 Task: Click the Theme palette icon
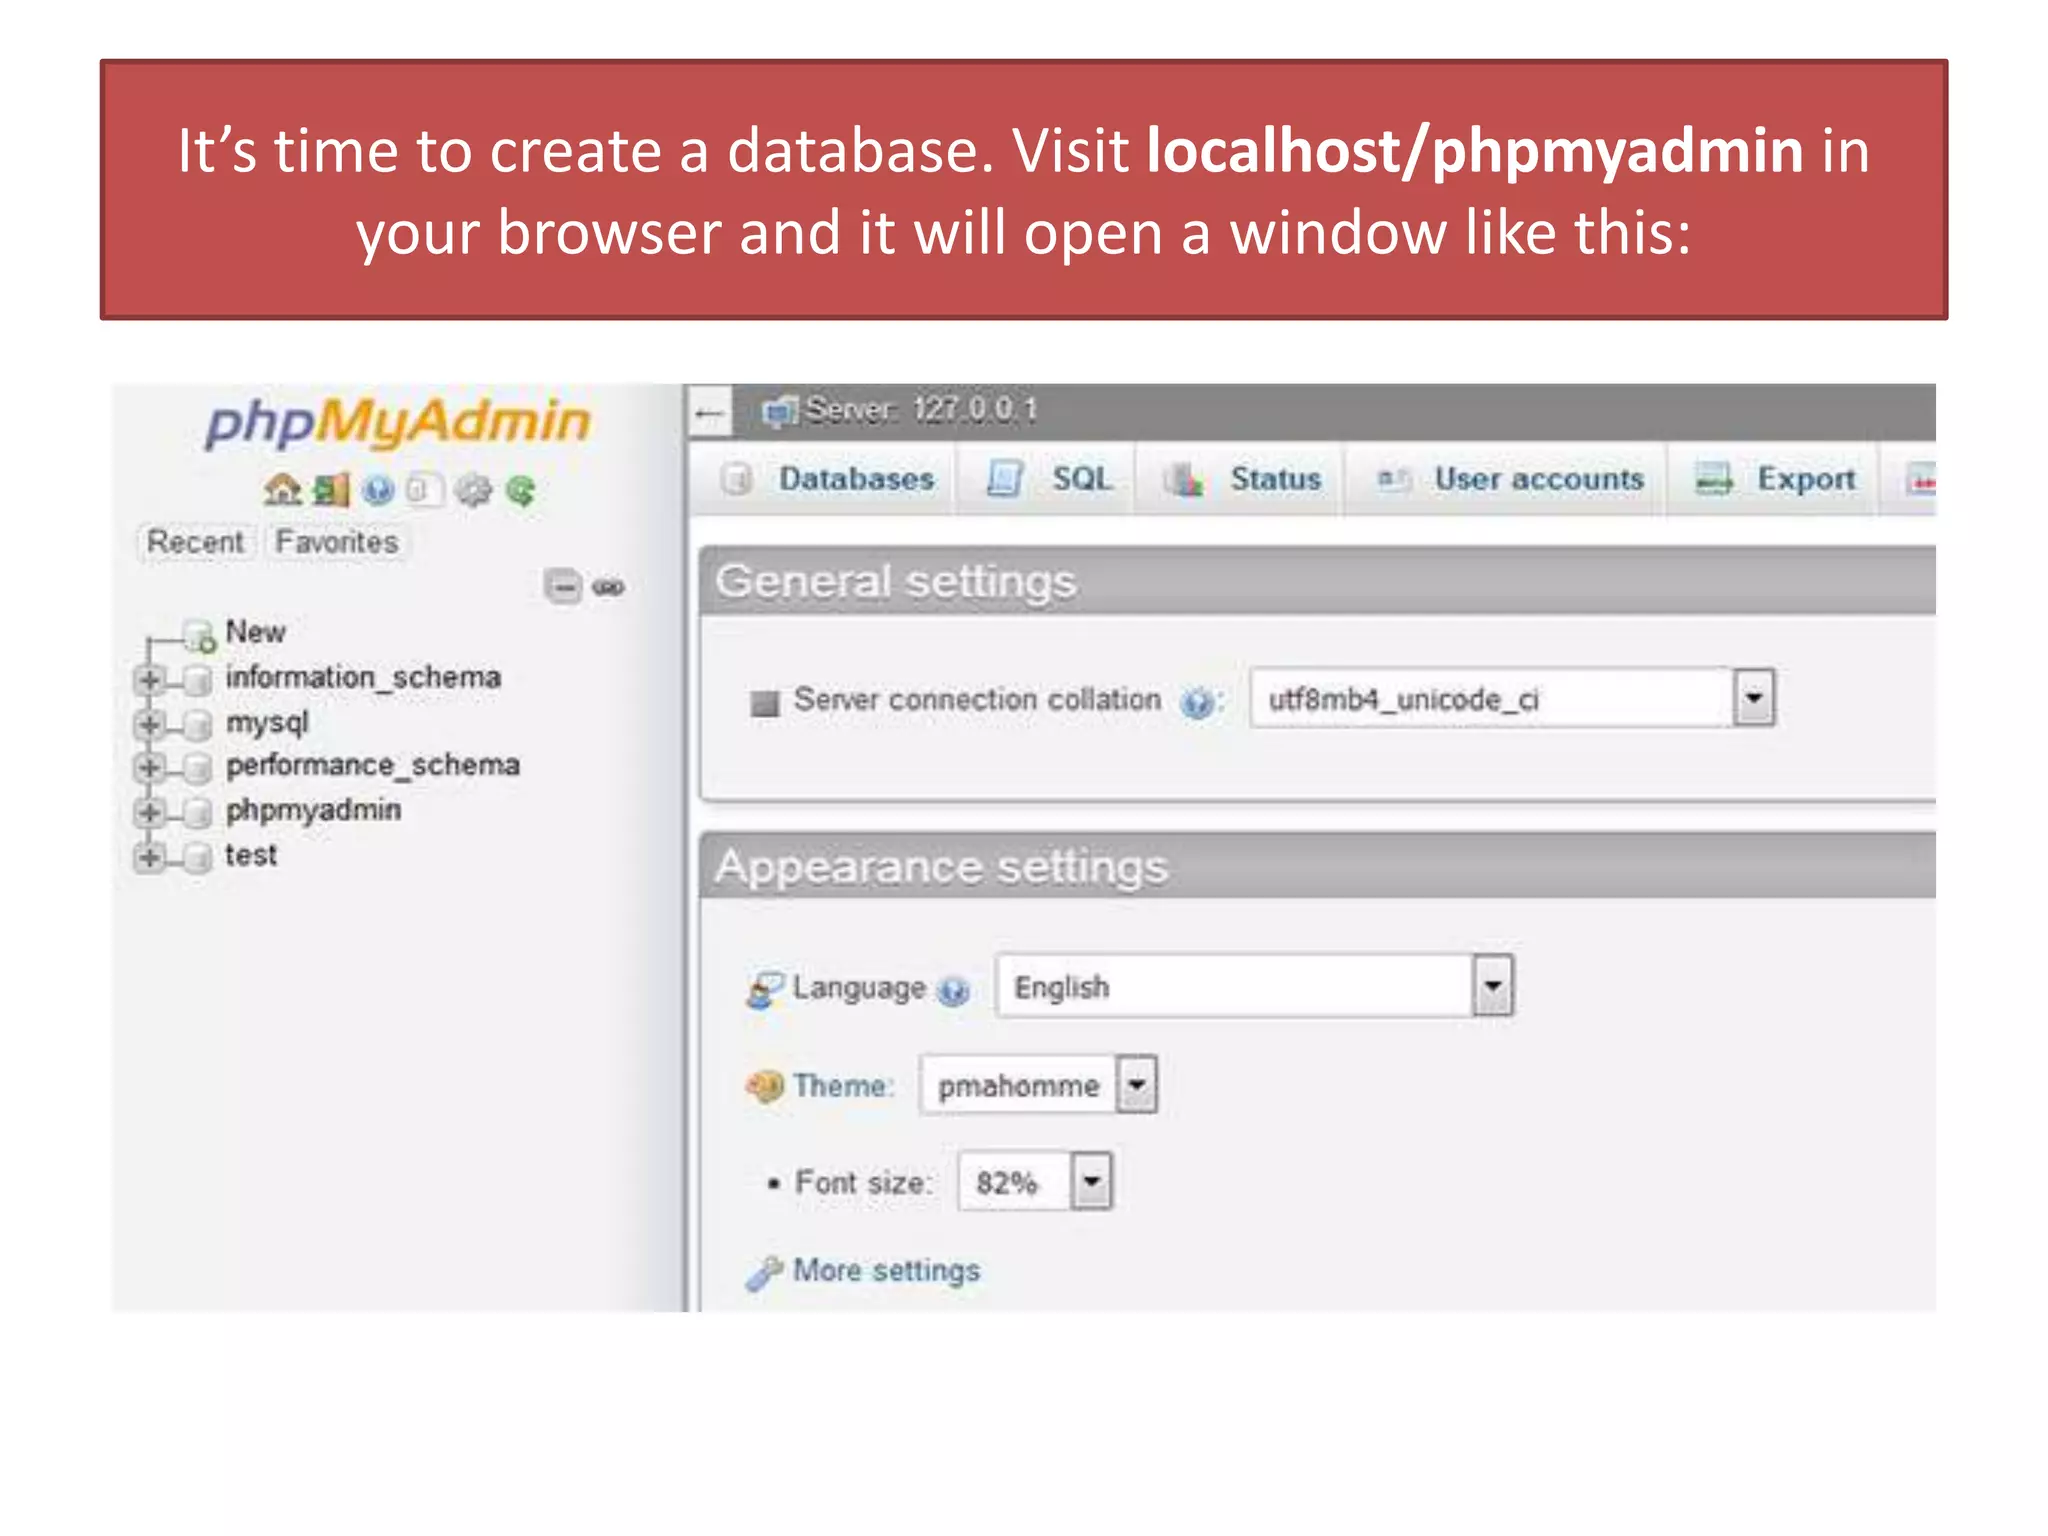[x=765, y=1086]
